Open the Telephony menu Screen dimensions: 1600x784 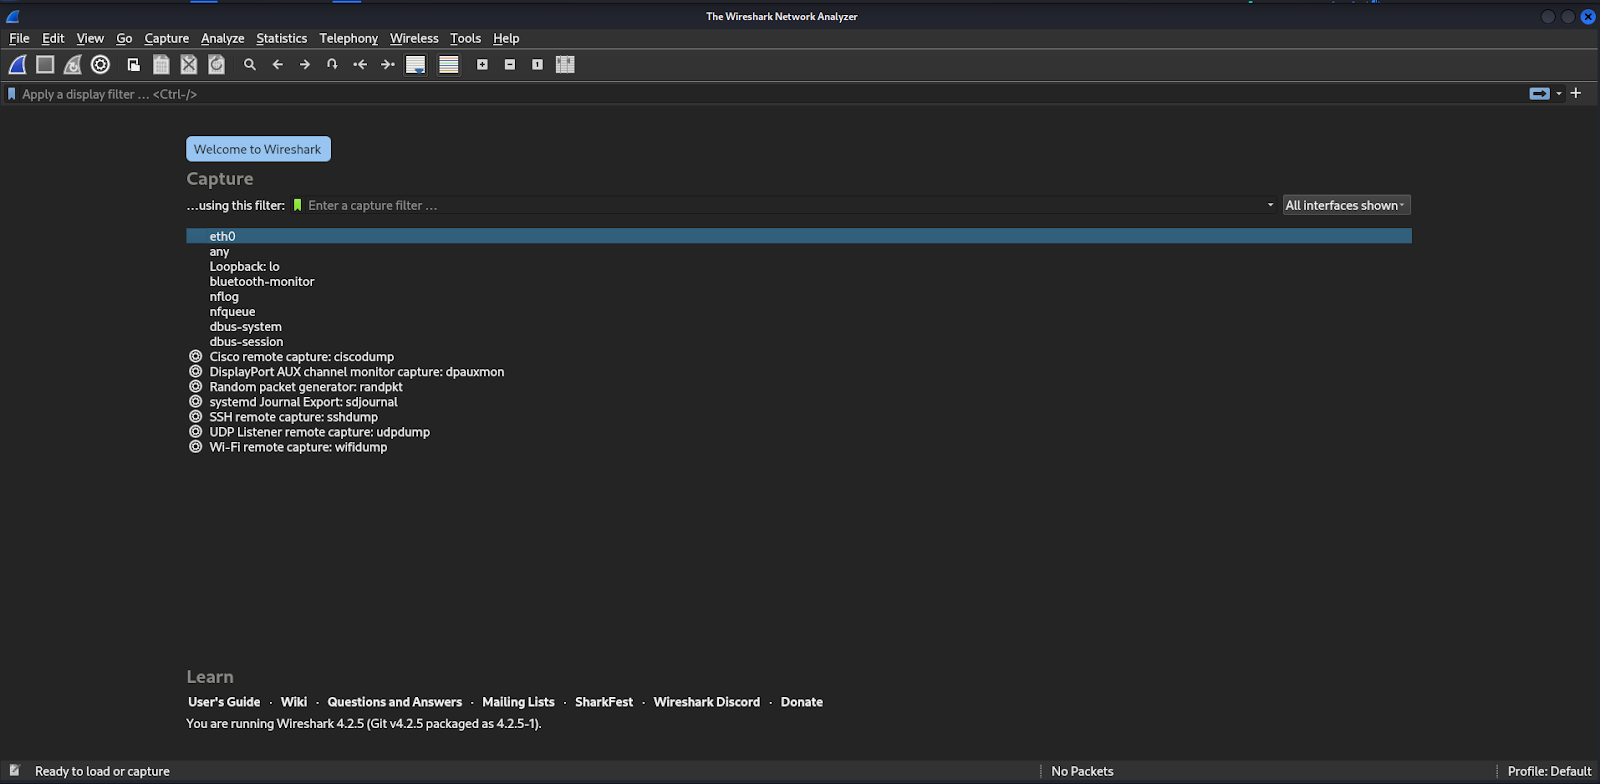tap(348, 38)
